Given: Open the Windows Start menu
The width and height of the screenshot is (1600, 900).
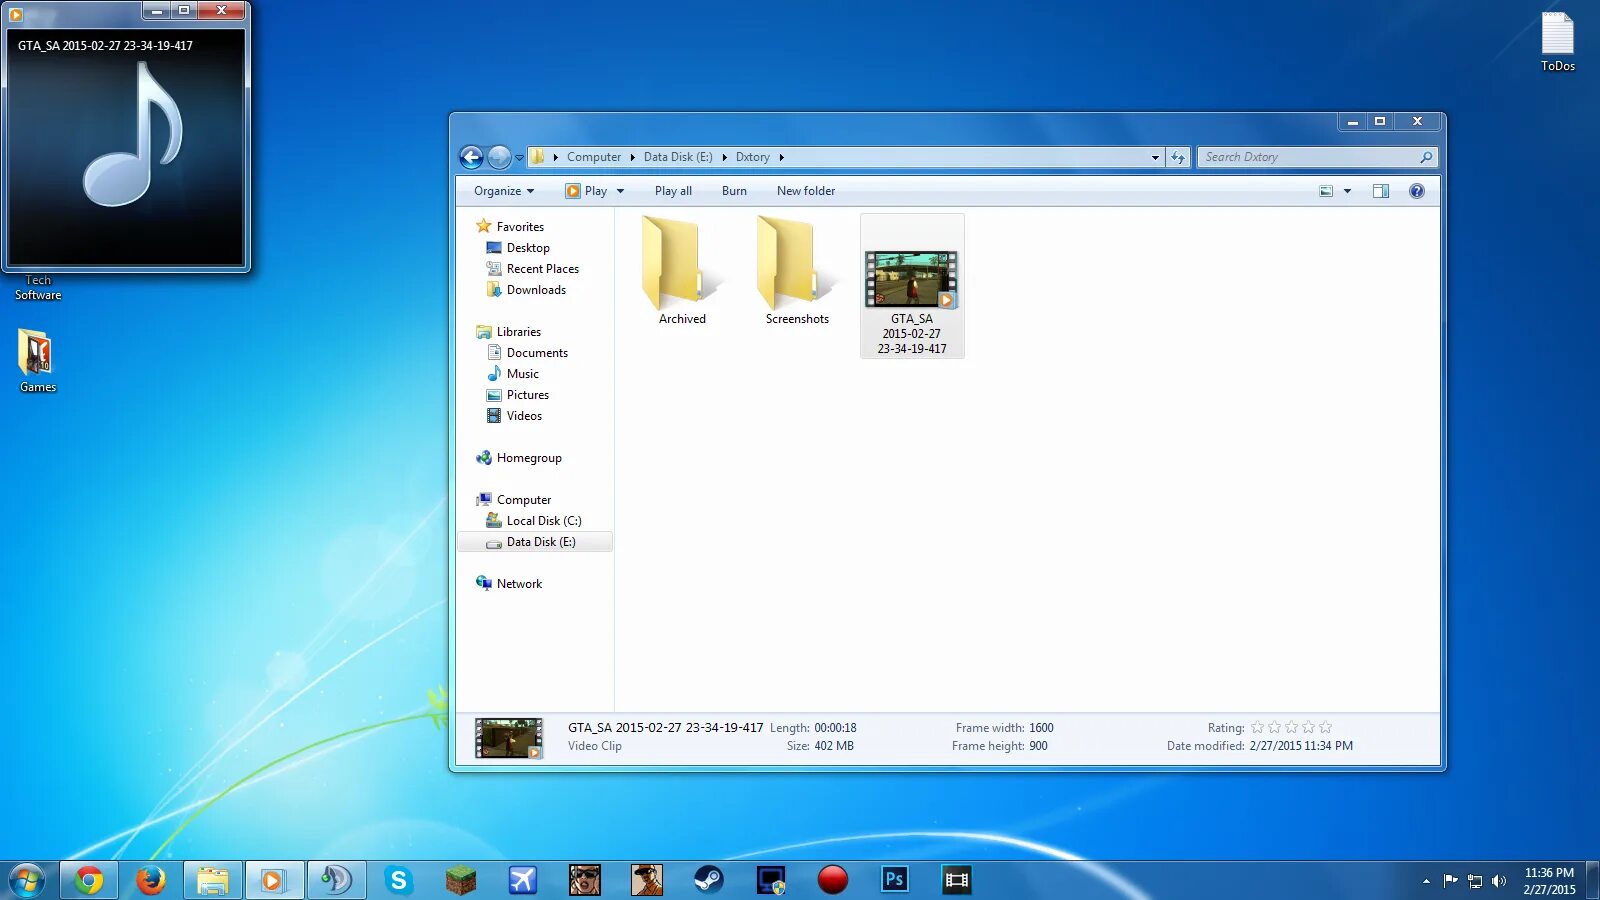Looking at the screenshot, I should (27, 880).
